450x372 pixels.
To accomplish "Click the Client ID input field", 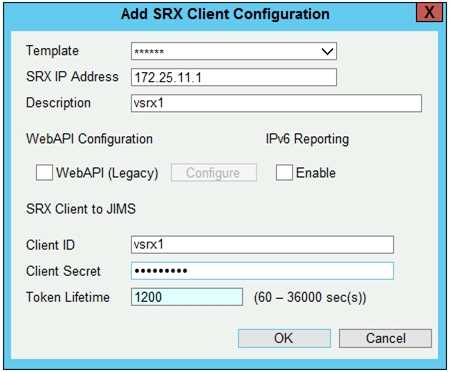I will (x=262, y=245).
